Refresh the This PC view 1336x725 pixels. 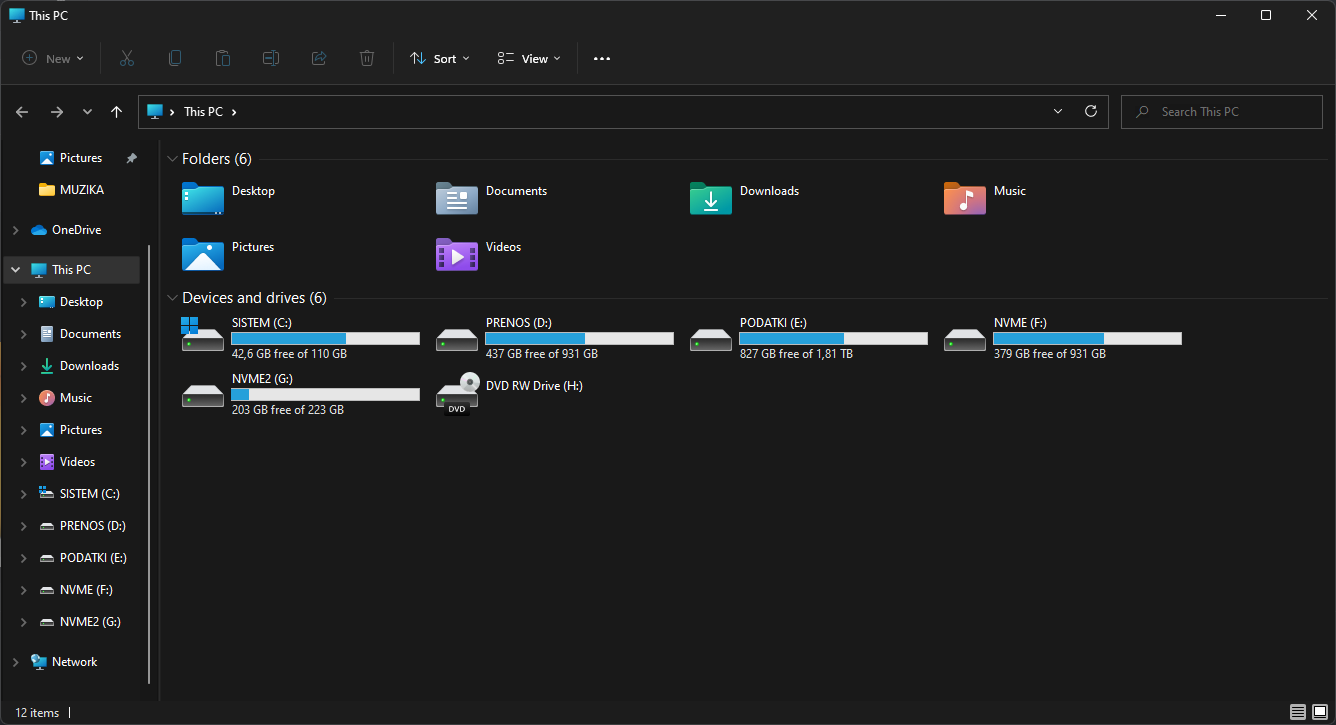coord(1091,112)
